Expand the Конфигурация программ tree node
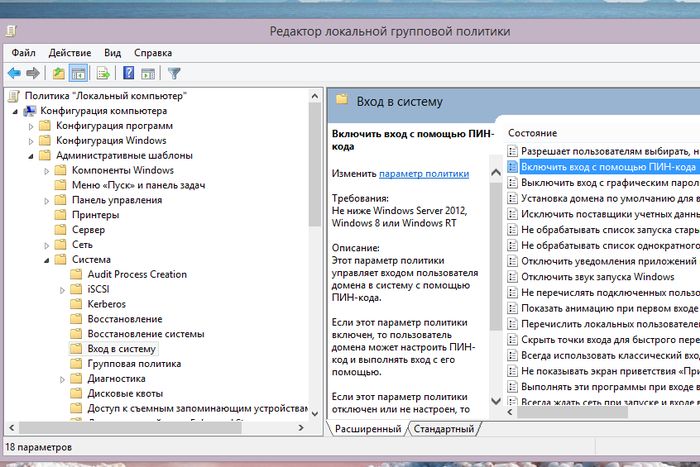700x467 pixels. tap(31, 126)
